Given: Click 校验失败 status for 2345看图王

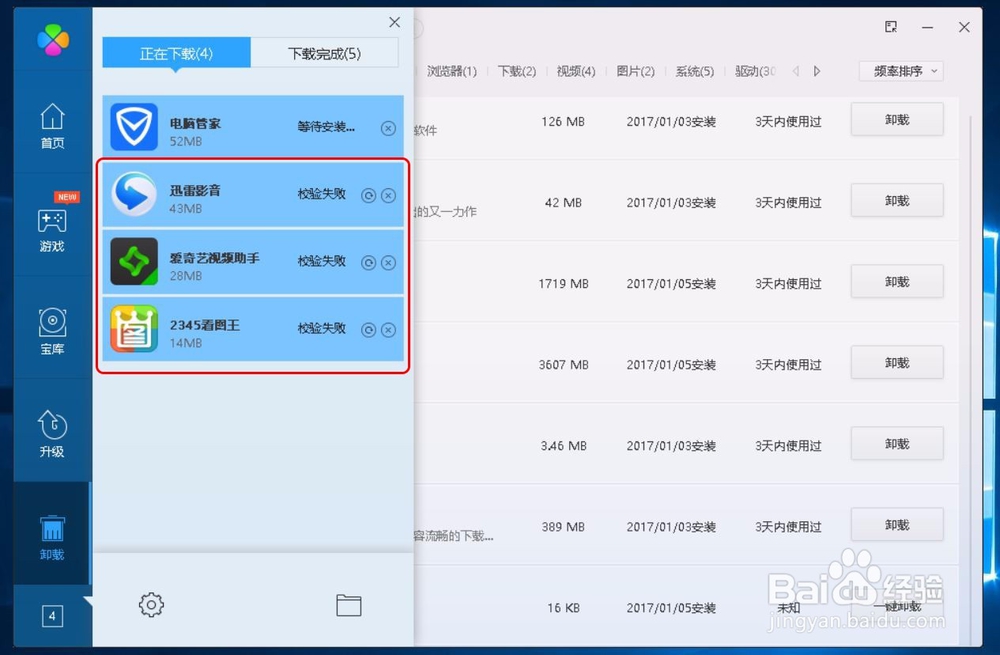Looking at the screenshot, I should click(321, 328).
